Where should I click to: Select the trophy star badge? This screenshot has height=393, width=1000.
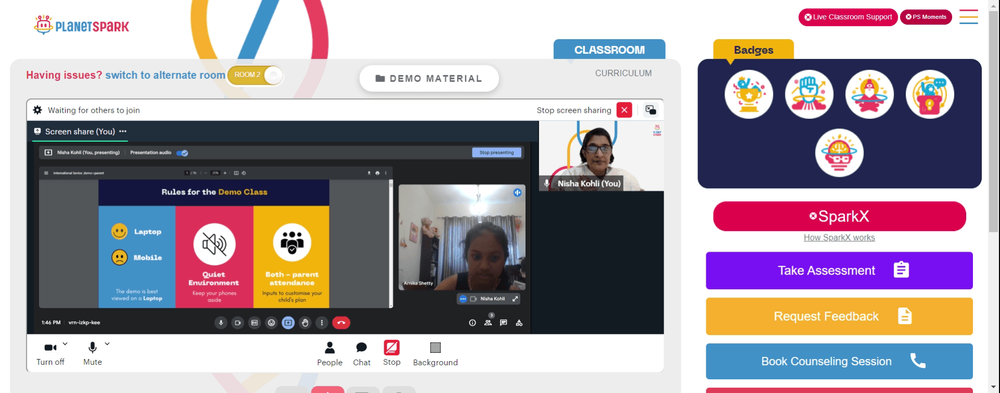click(x=749, y=94)
